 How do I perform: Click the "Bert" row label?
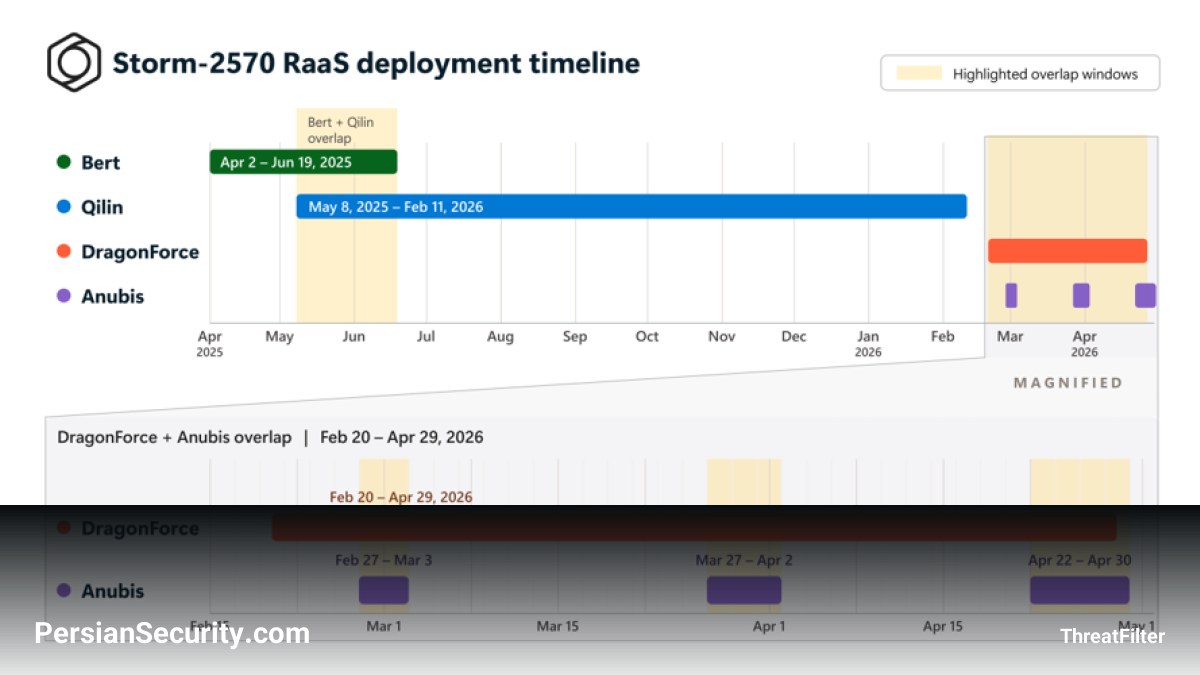point(101,162)
